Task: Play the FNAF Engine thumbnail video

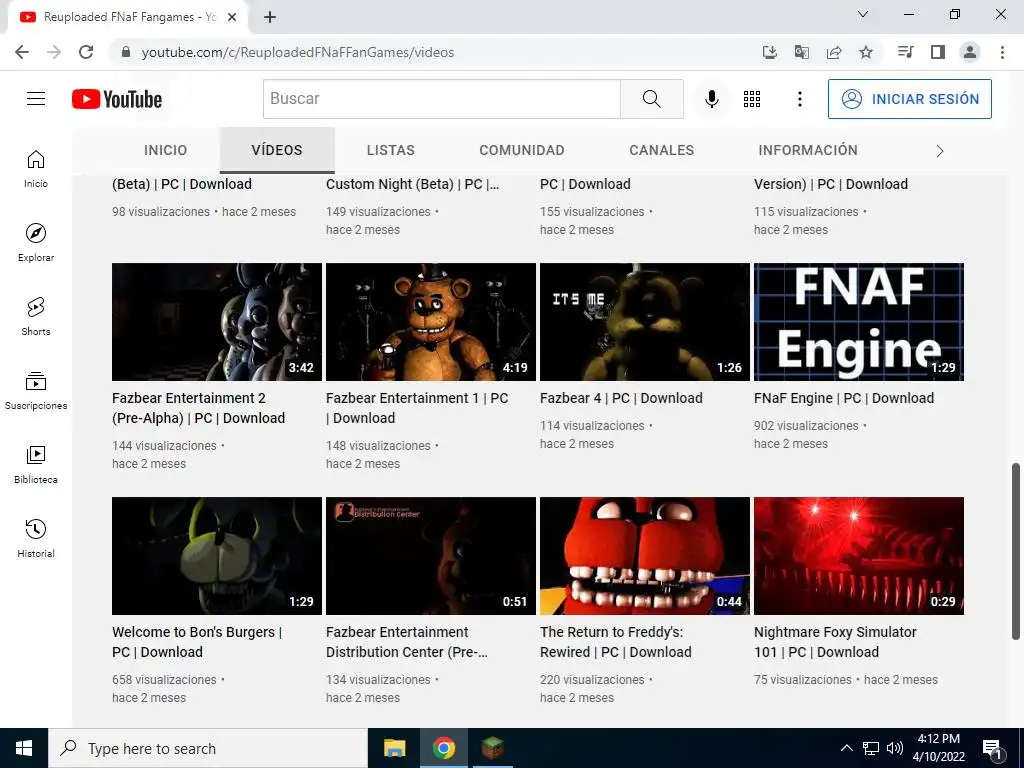Action: coord(859,322)
